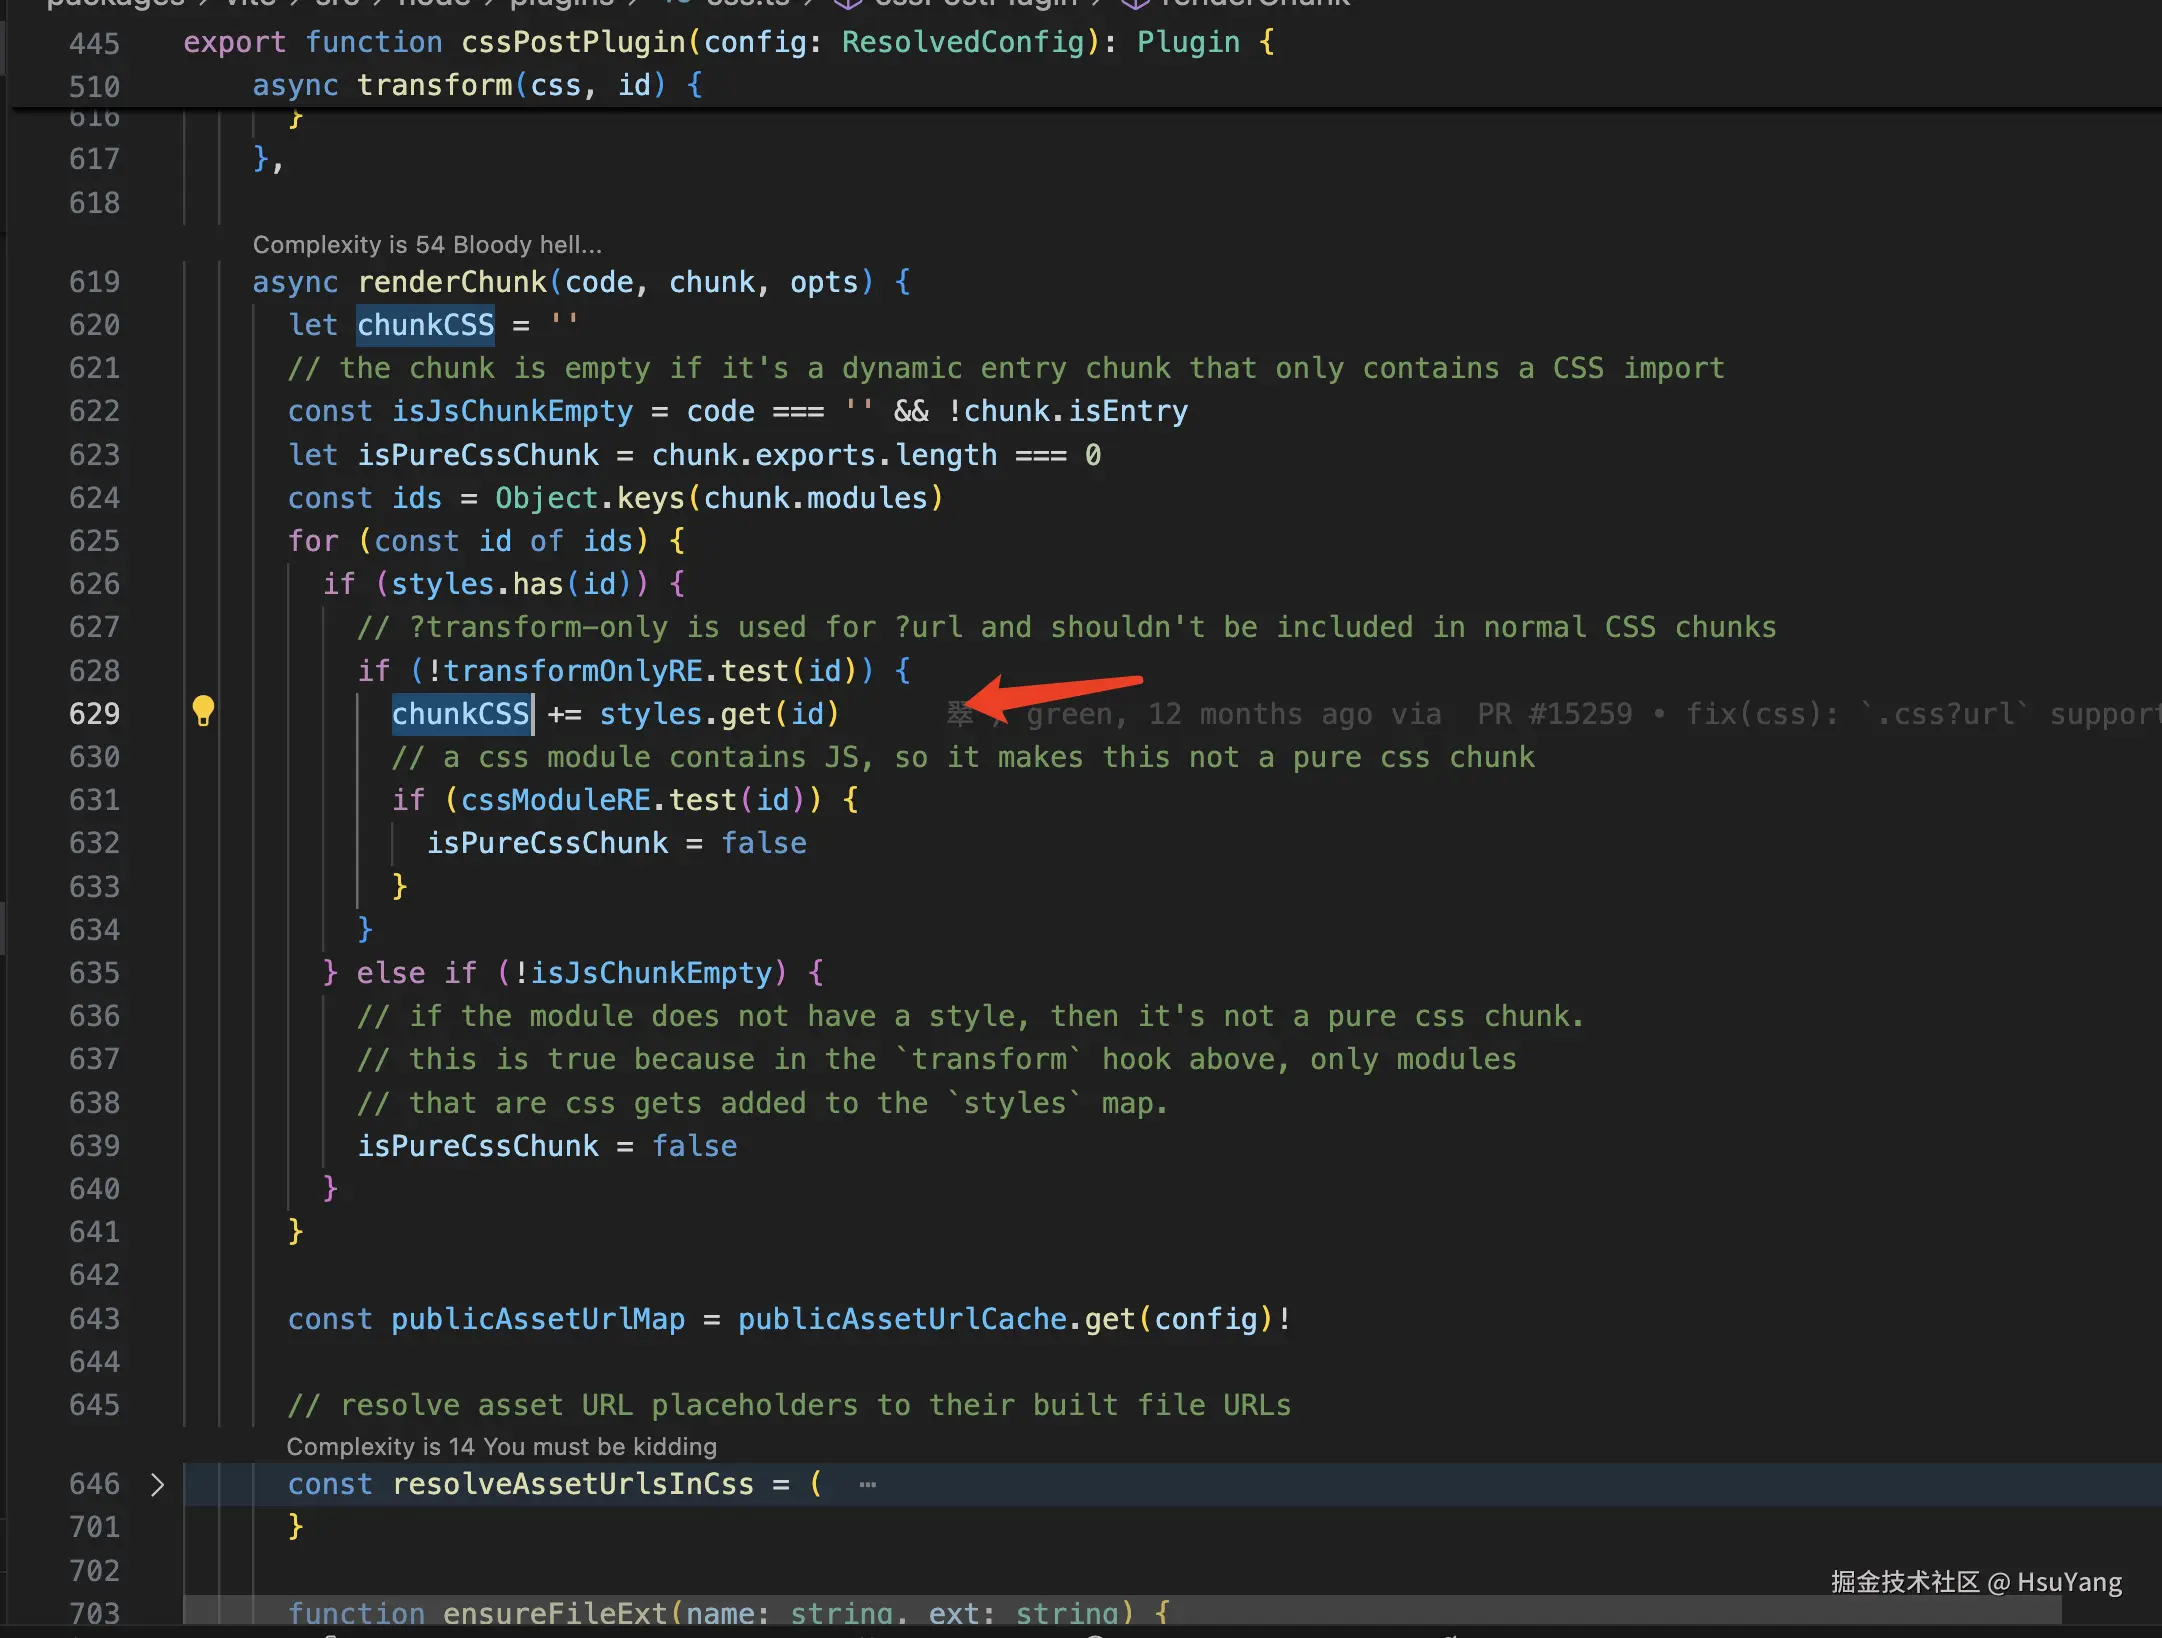Click the ResolvedConfig type in sticky header
2162x1638 pixels.
pos(963,42)
